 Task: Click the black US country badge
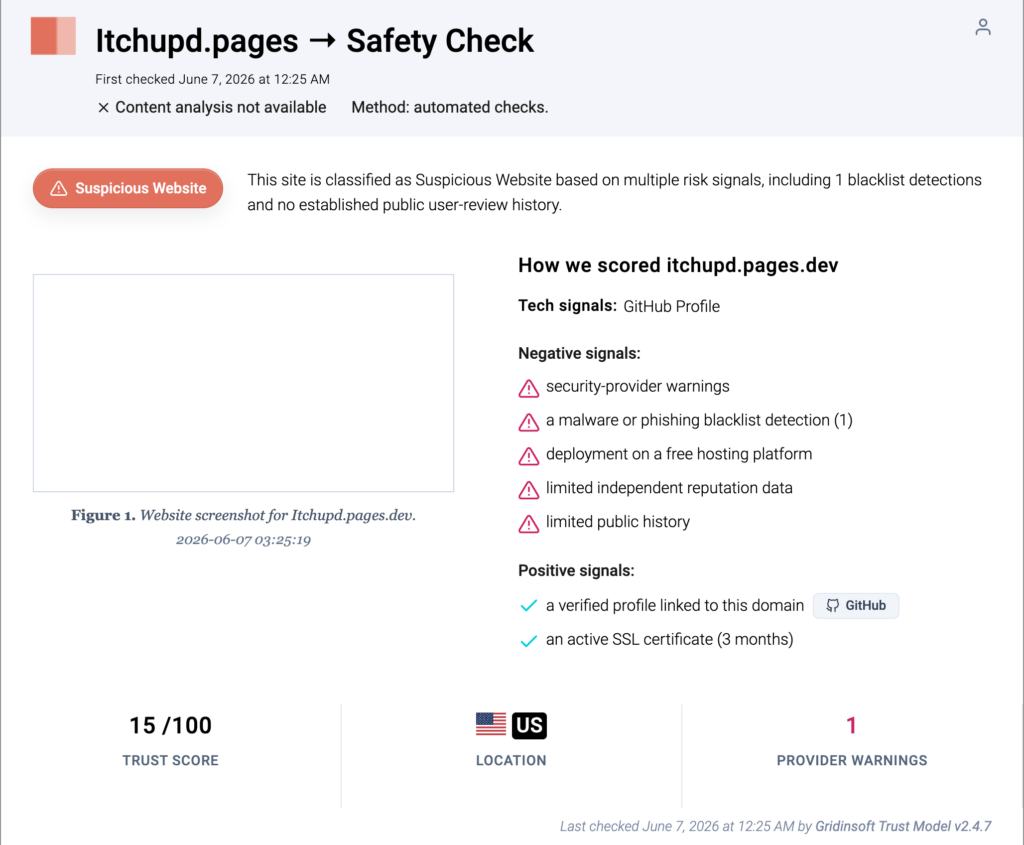[529, 725]
